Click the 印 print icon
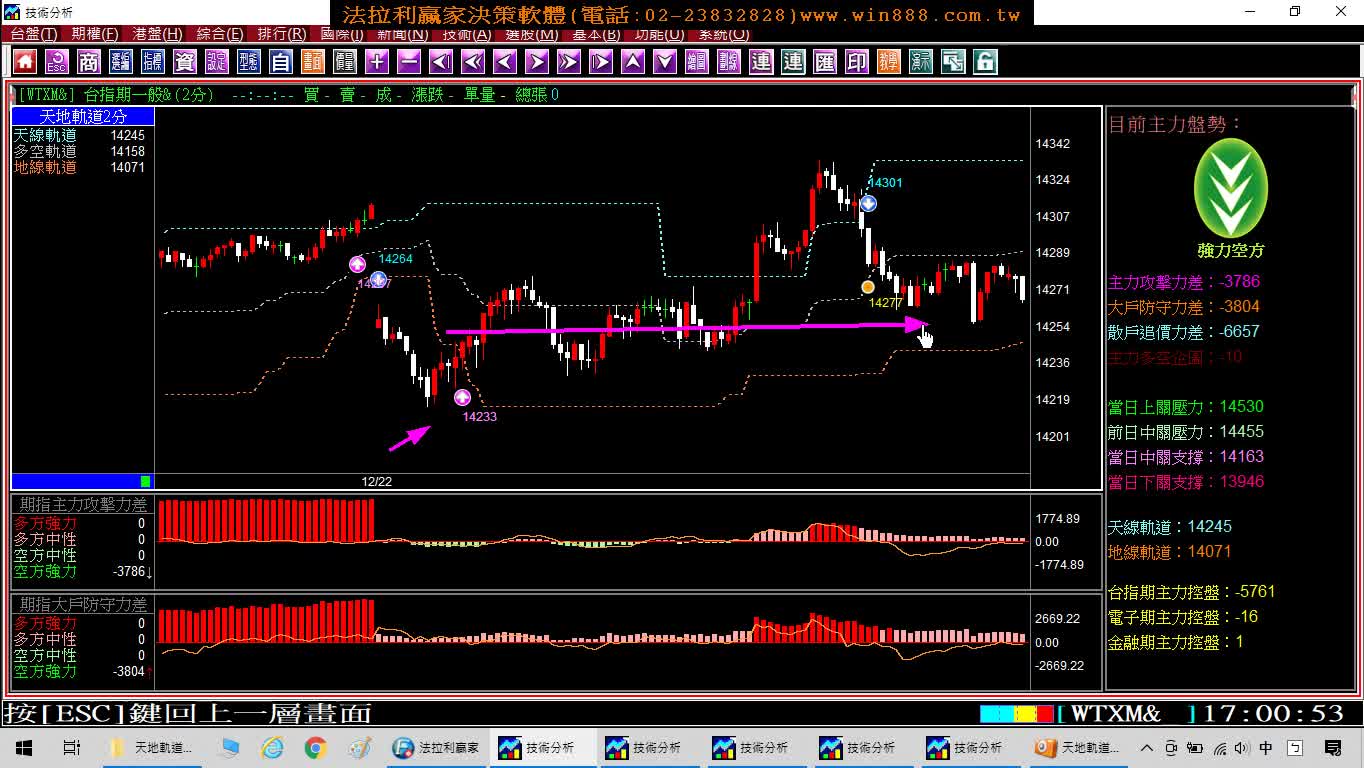 (857, 62)
